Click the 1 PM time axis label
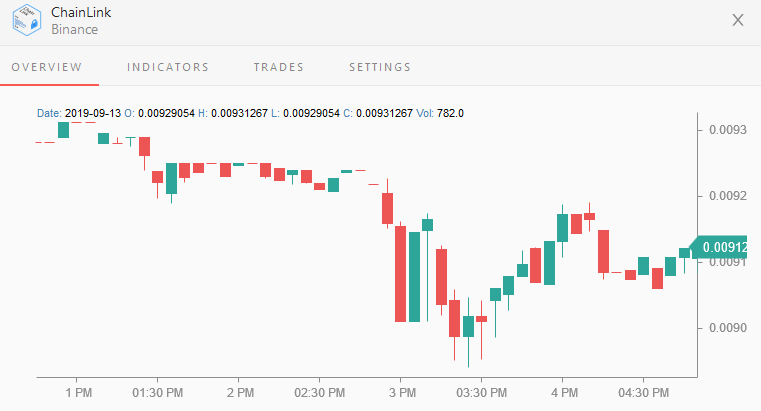 tap(79, 393)
